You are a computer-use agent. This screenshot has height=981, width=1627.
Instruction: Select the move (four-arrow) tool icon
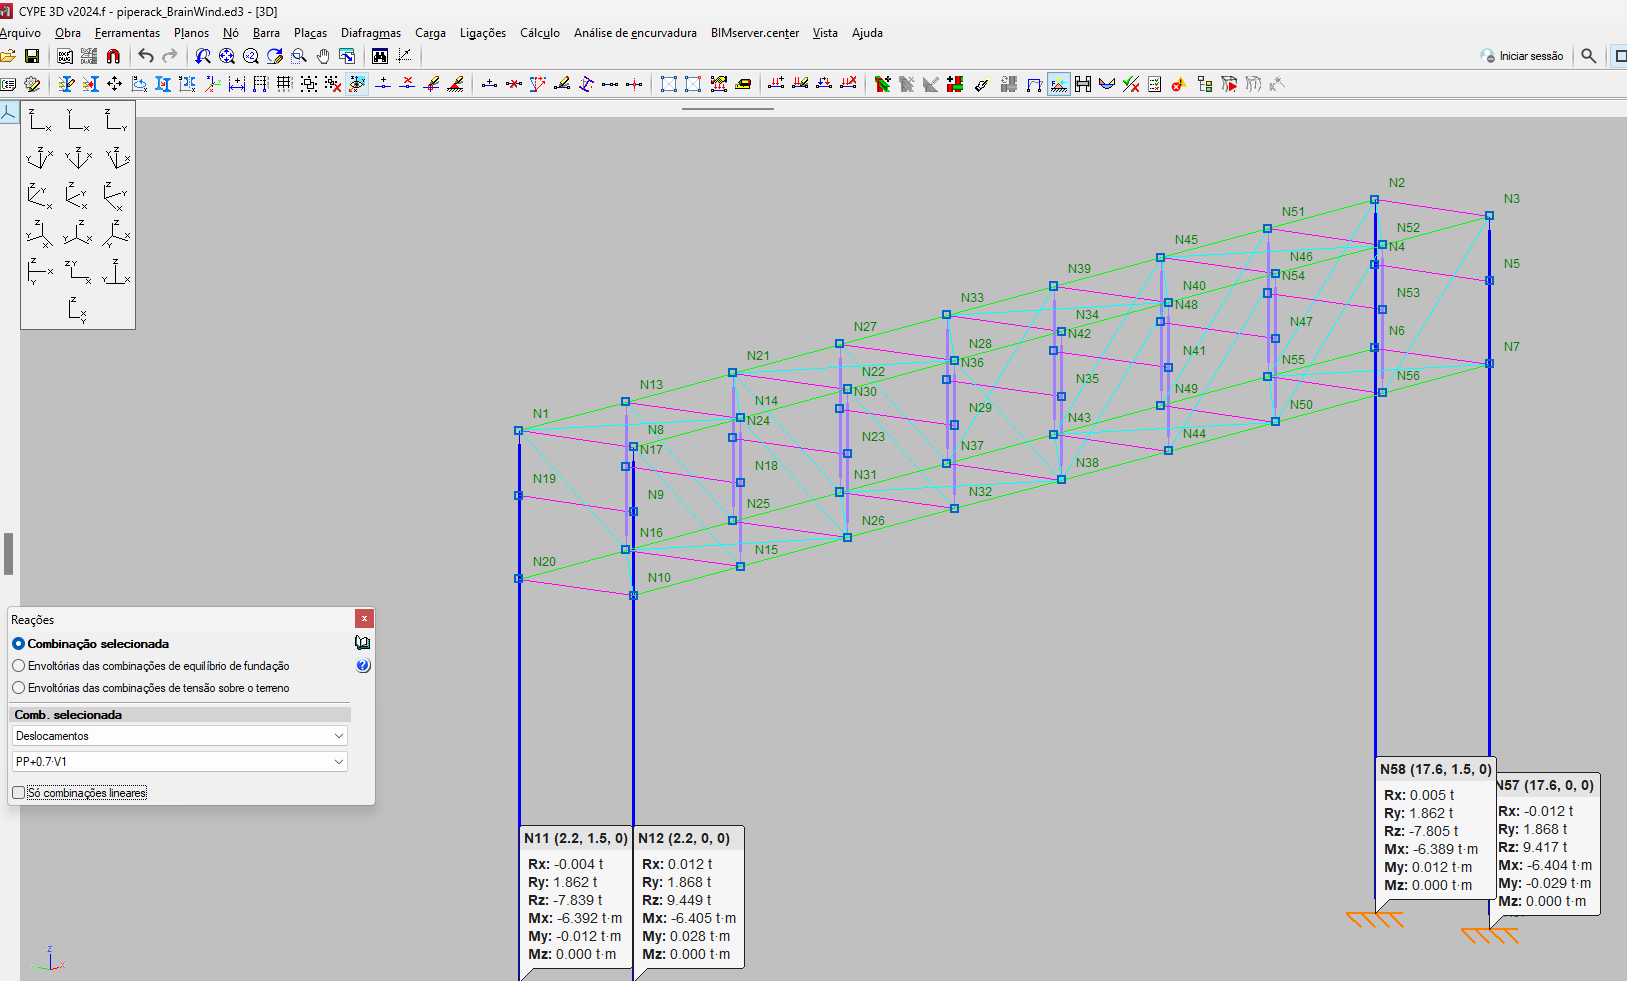coord(114,84)
